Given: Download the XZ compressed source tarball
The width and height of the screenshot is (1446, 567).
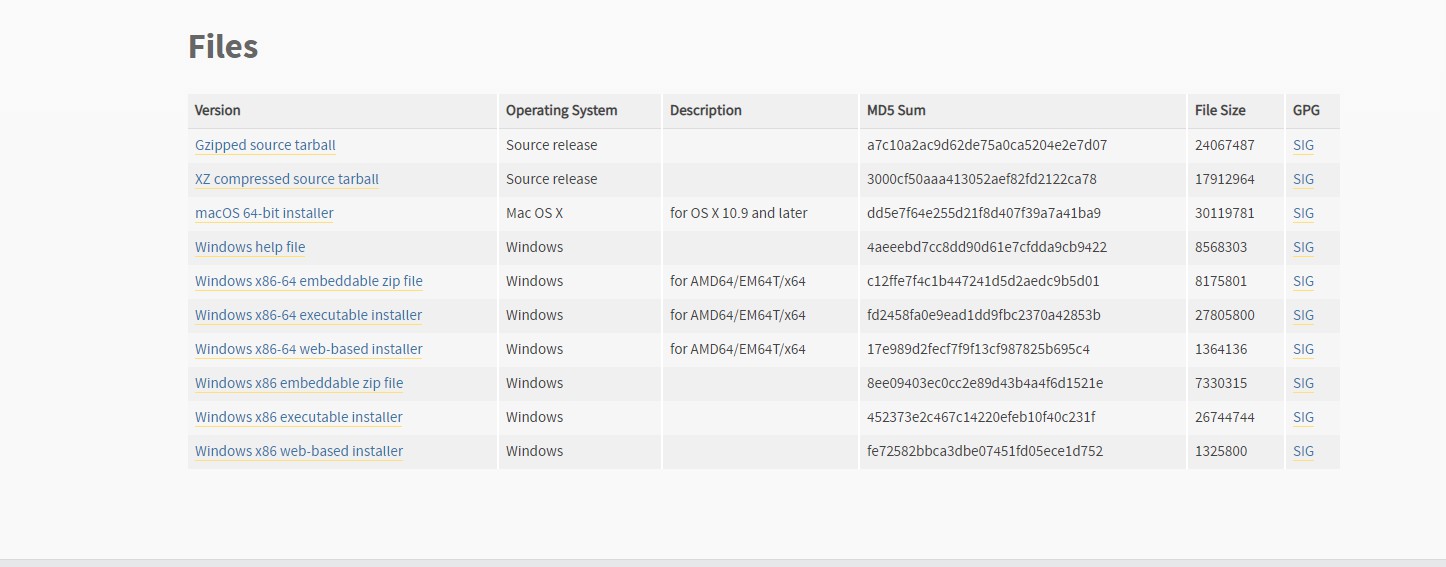Looking at the screenshot, I should 287,179.
